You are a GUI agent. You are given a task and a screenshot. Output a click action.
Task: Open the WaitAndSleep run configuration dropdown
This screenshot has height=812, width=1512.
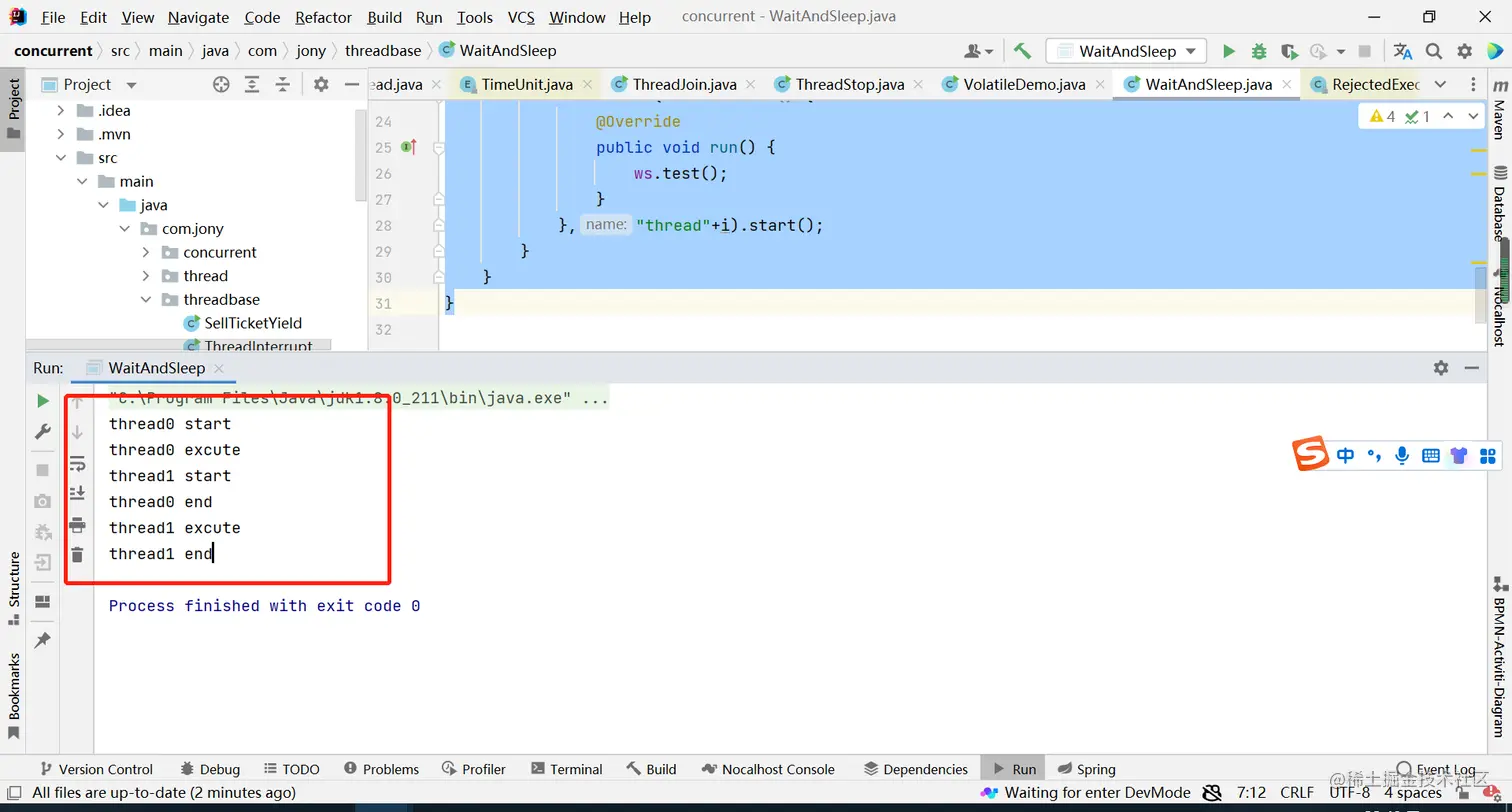(1126, 51)
